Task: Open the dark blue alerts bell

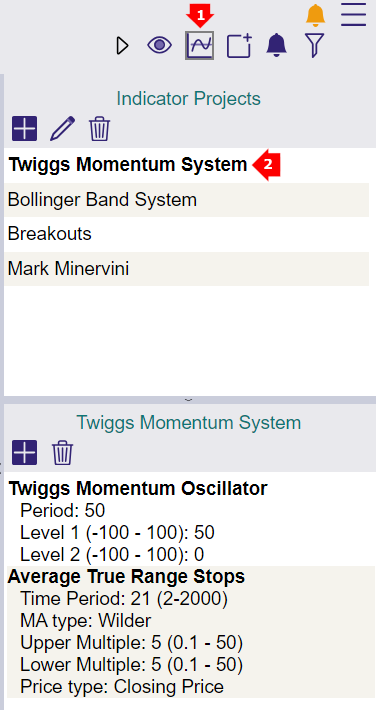Action: [x=276, y=45]
